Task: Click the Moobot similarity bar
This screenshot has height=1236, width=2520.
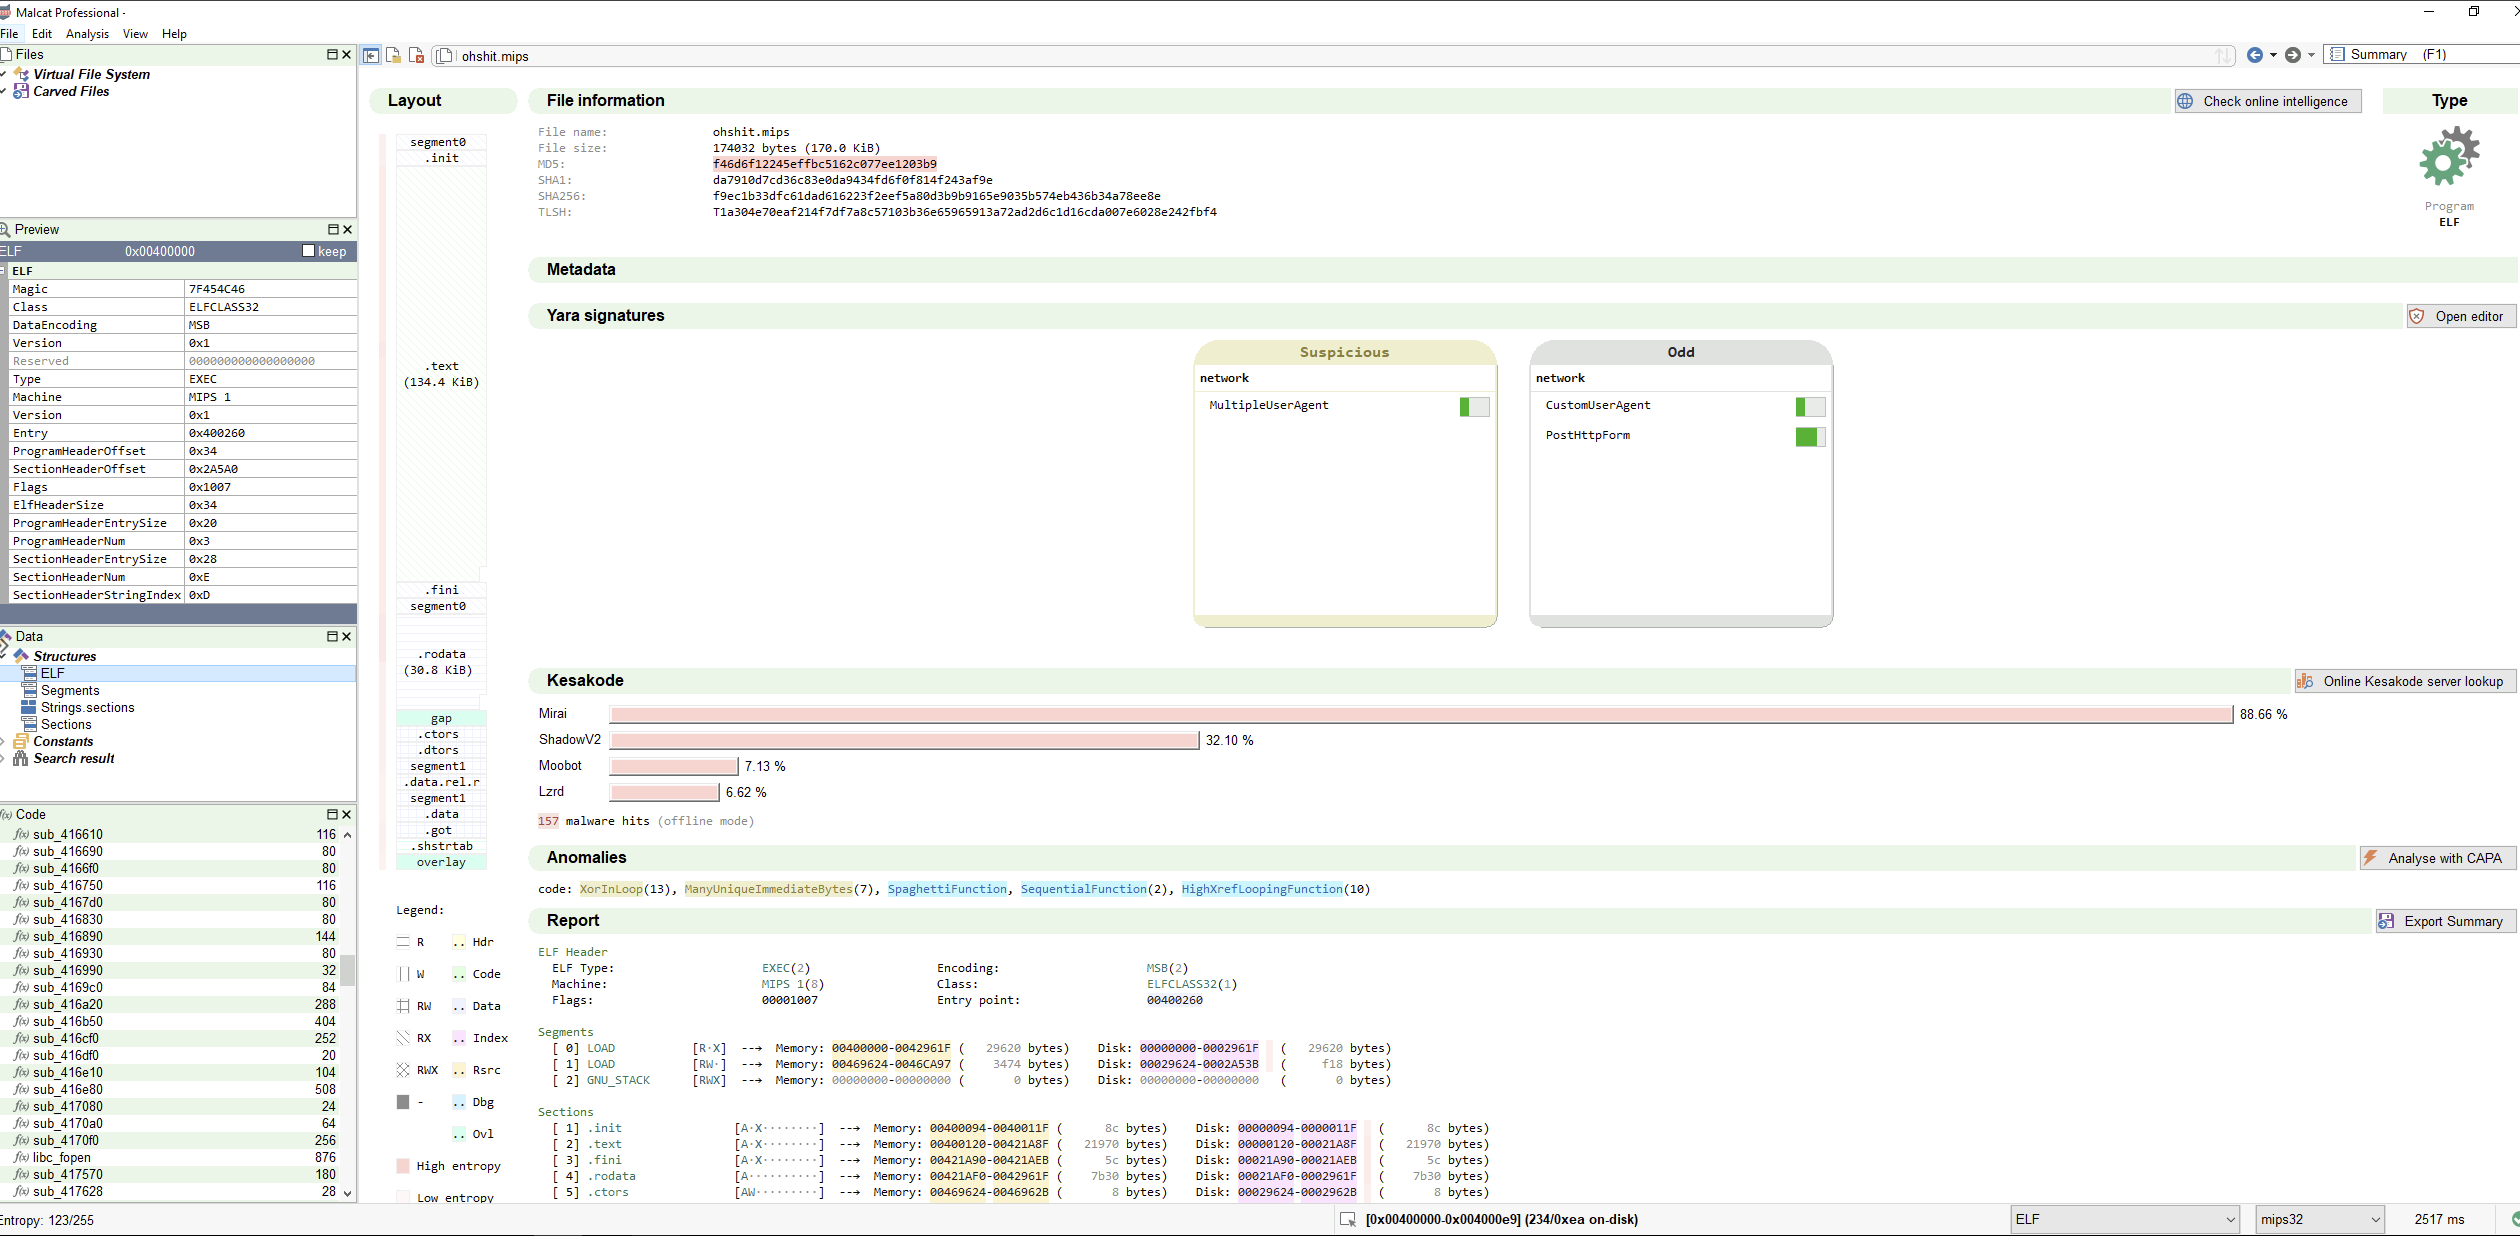Action: [x=674, y=766]
